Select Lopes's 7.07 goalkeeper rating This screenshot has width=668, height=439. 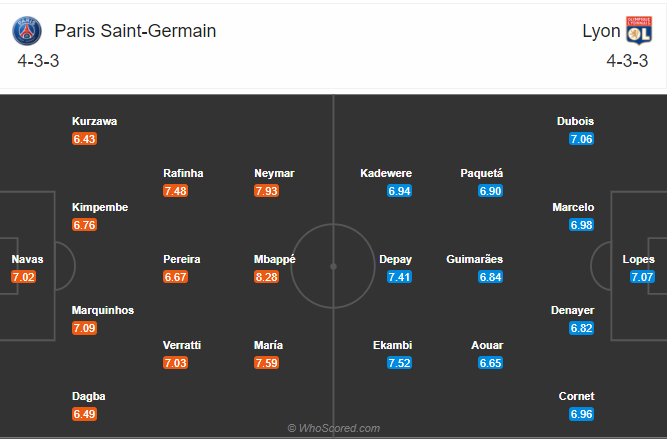tap(642, 276)
